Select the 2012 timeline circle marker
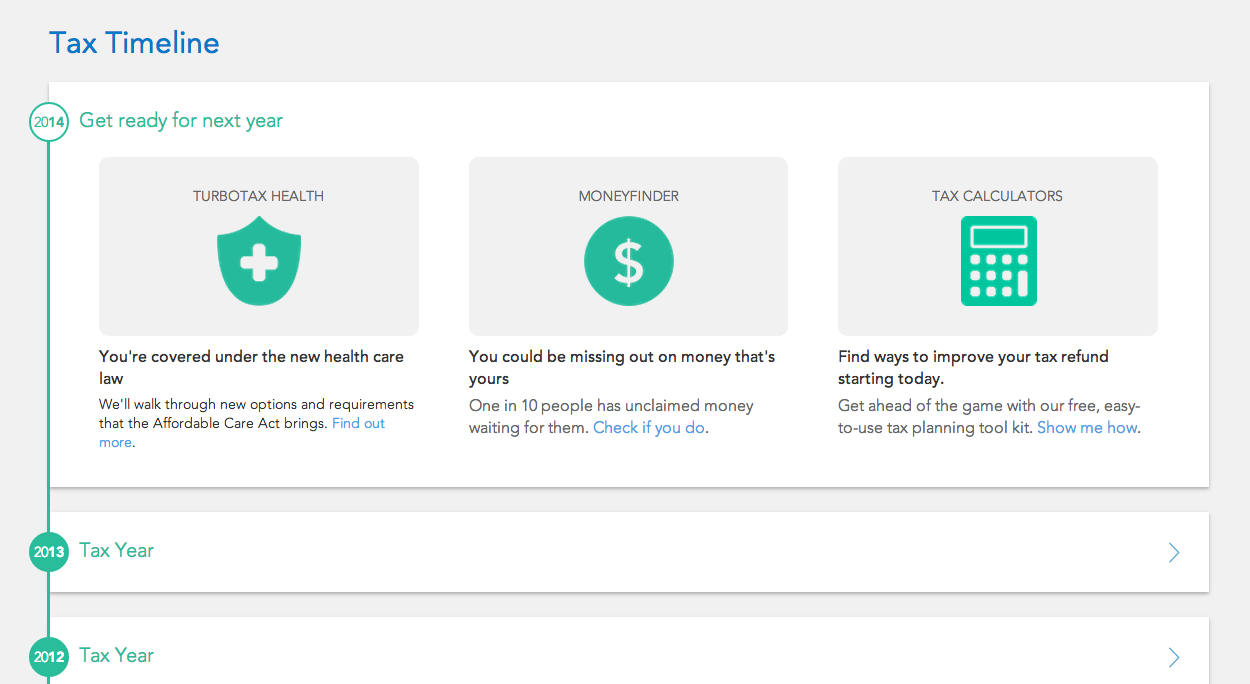Screen dimensions: 1250x684 (49, 657)
